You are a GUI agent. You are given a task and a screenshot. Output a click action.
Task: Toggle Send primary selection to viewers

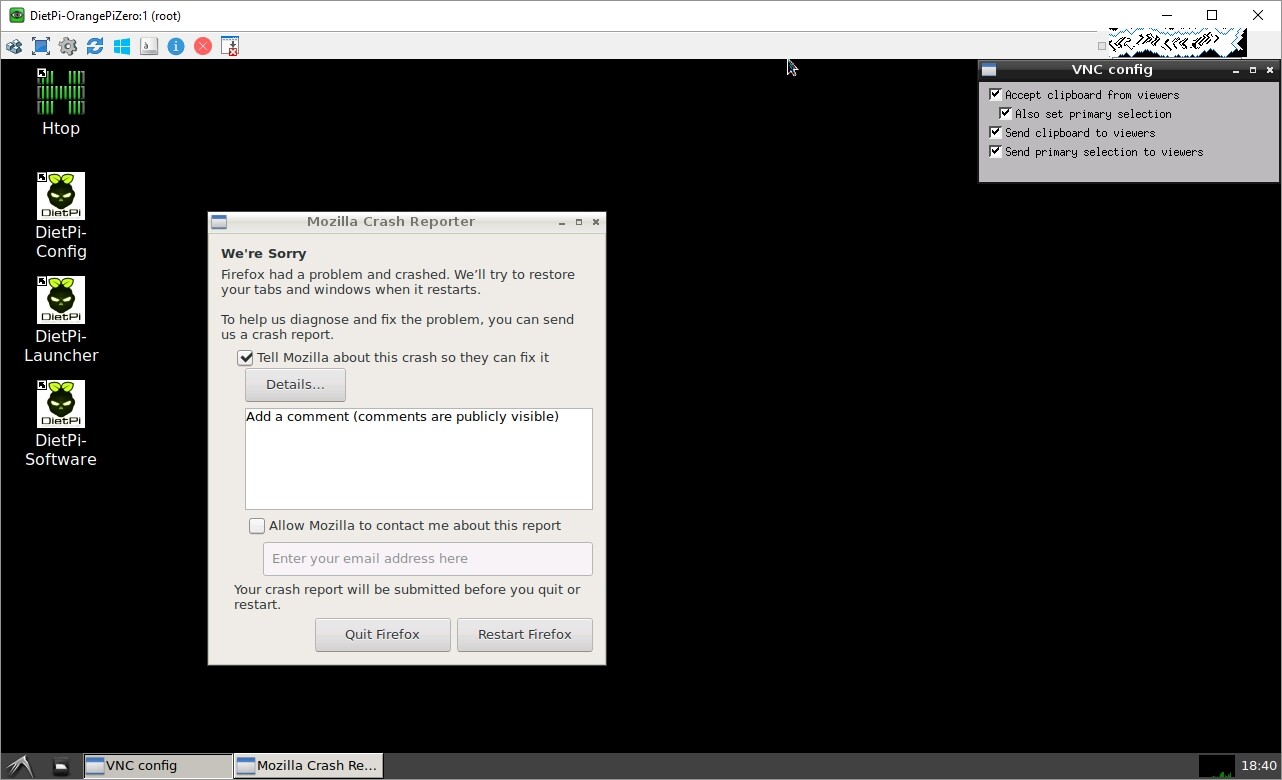[x=995, y=152]
